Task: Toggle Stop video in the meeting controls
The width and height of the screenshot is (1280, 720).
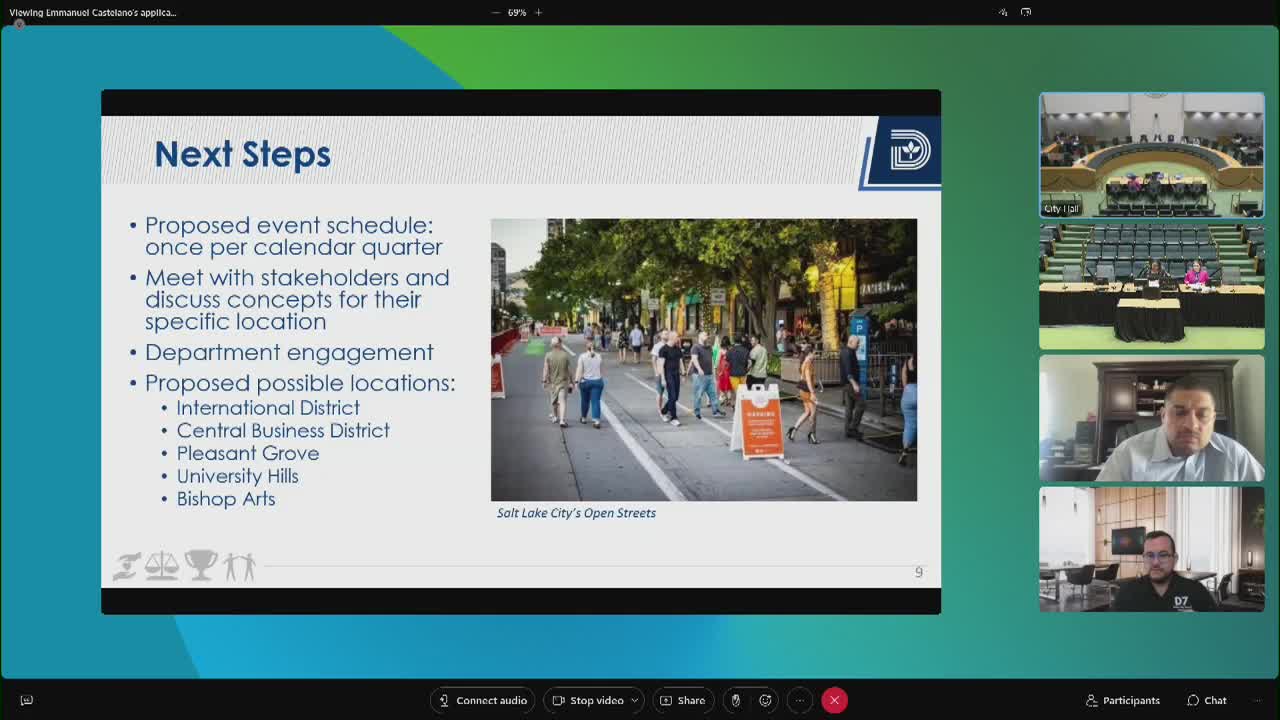Action: [589, 700]
